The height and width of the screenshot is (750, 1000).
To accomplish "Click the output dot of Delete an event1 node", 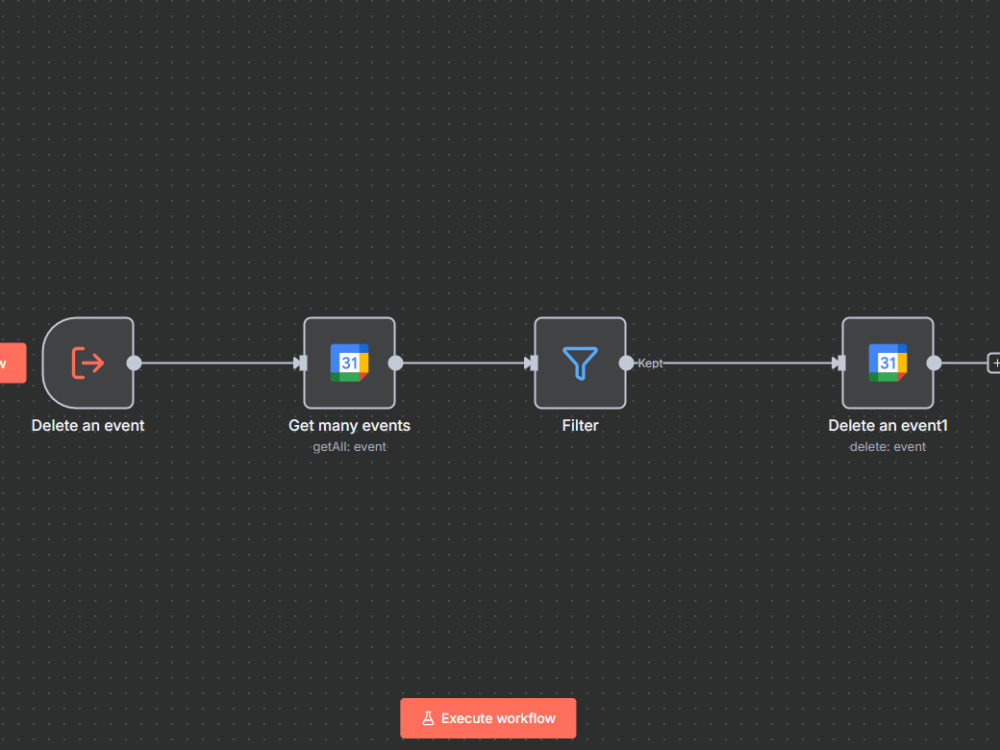I will (934, 363).
